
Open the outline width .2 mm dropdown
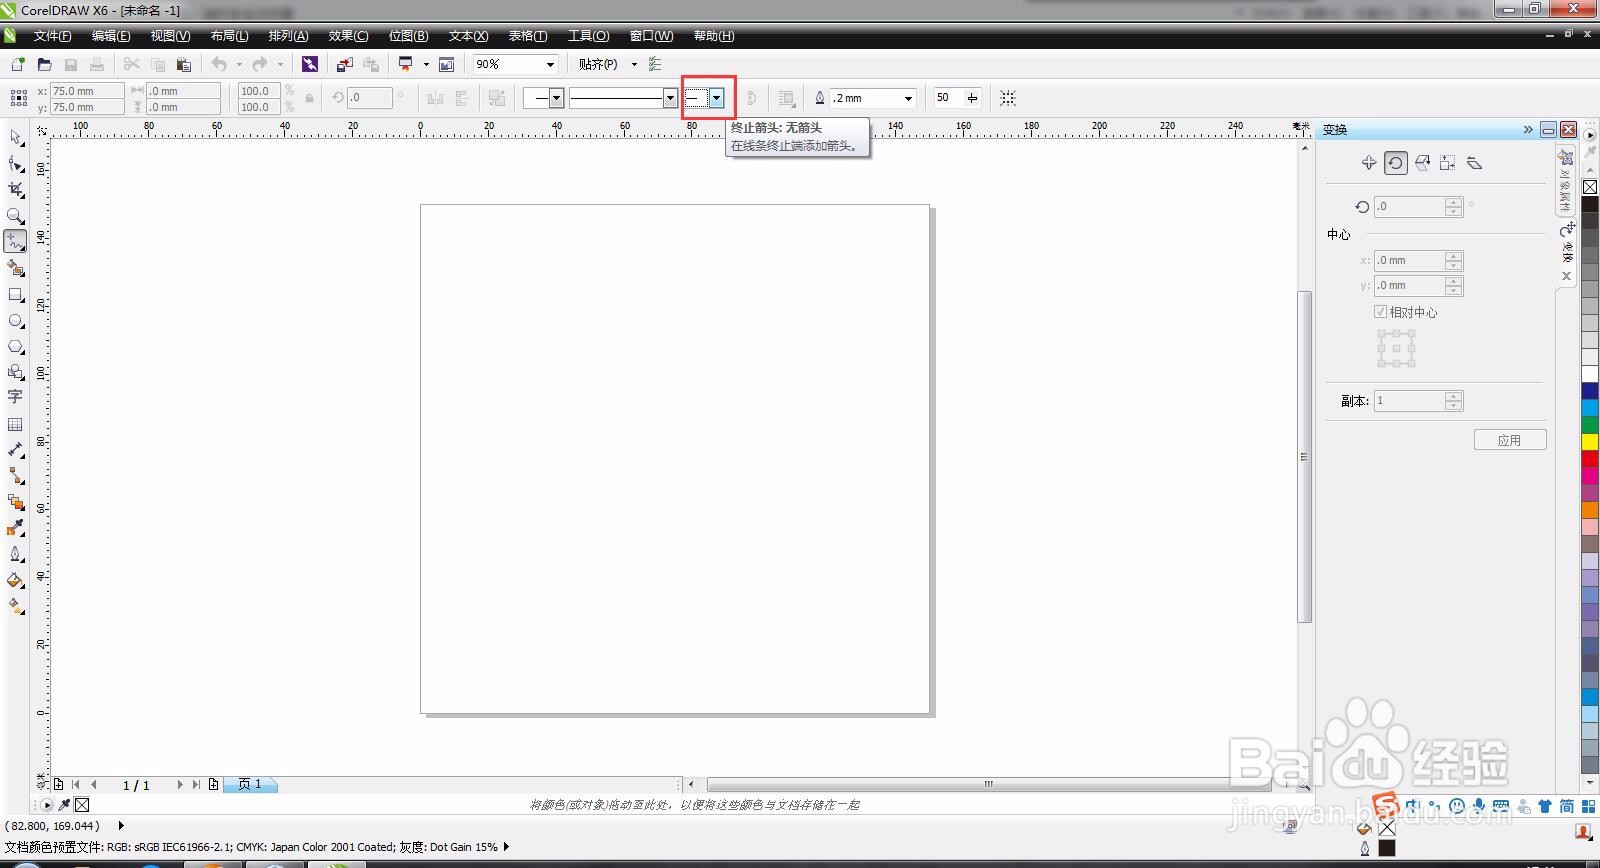click(908, 98)
